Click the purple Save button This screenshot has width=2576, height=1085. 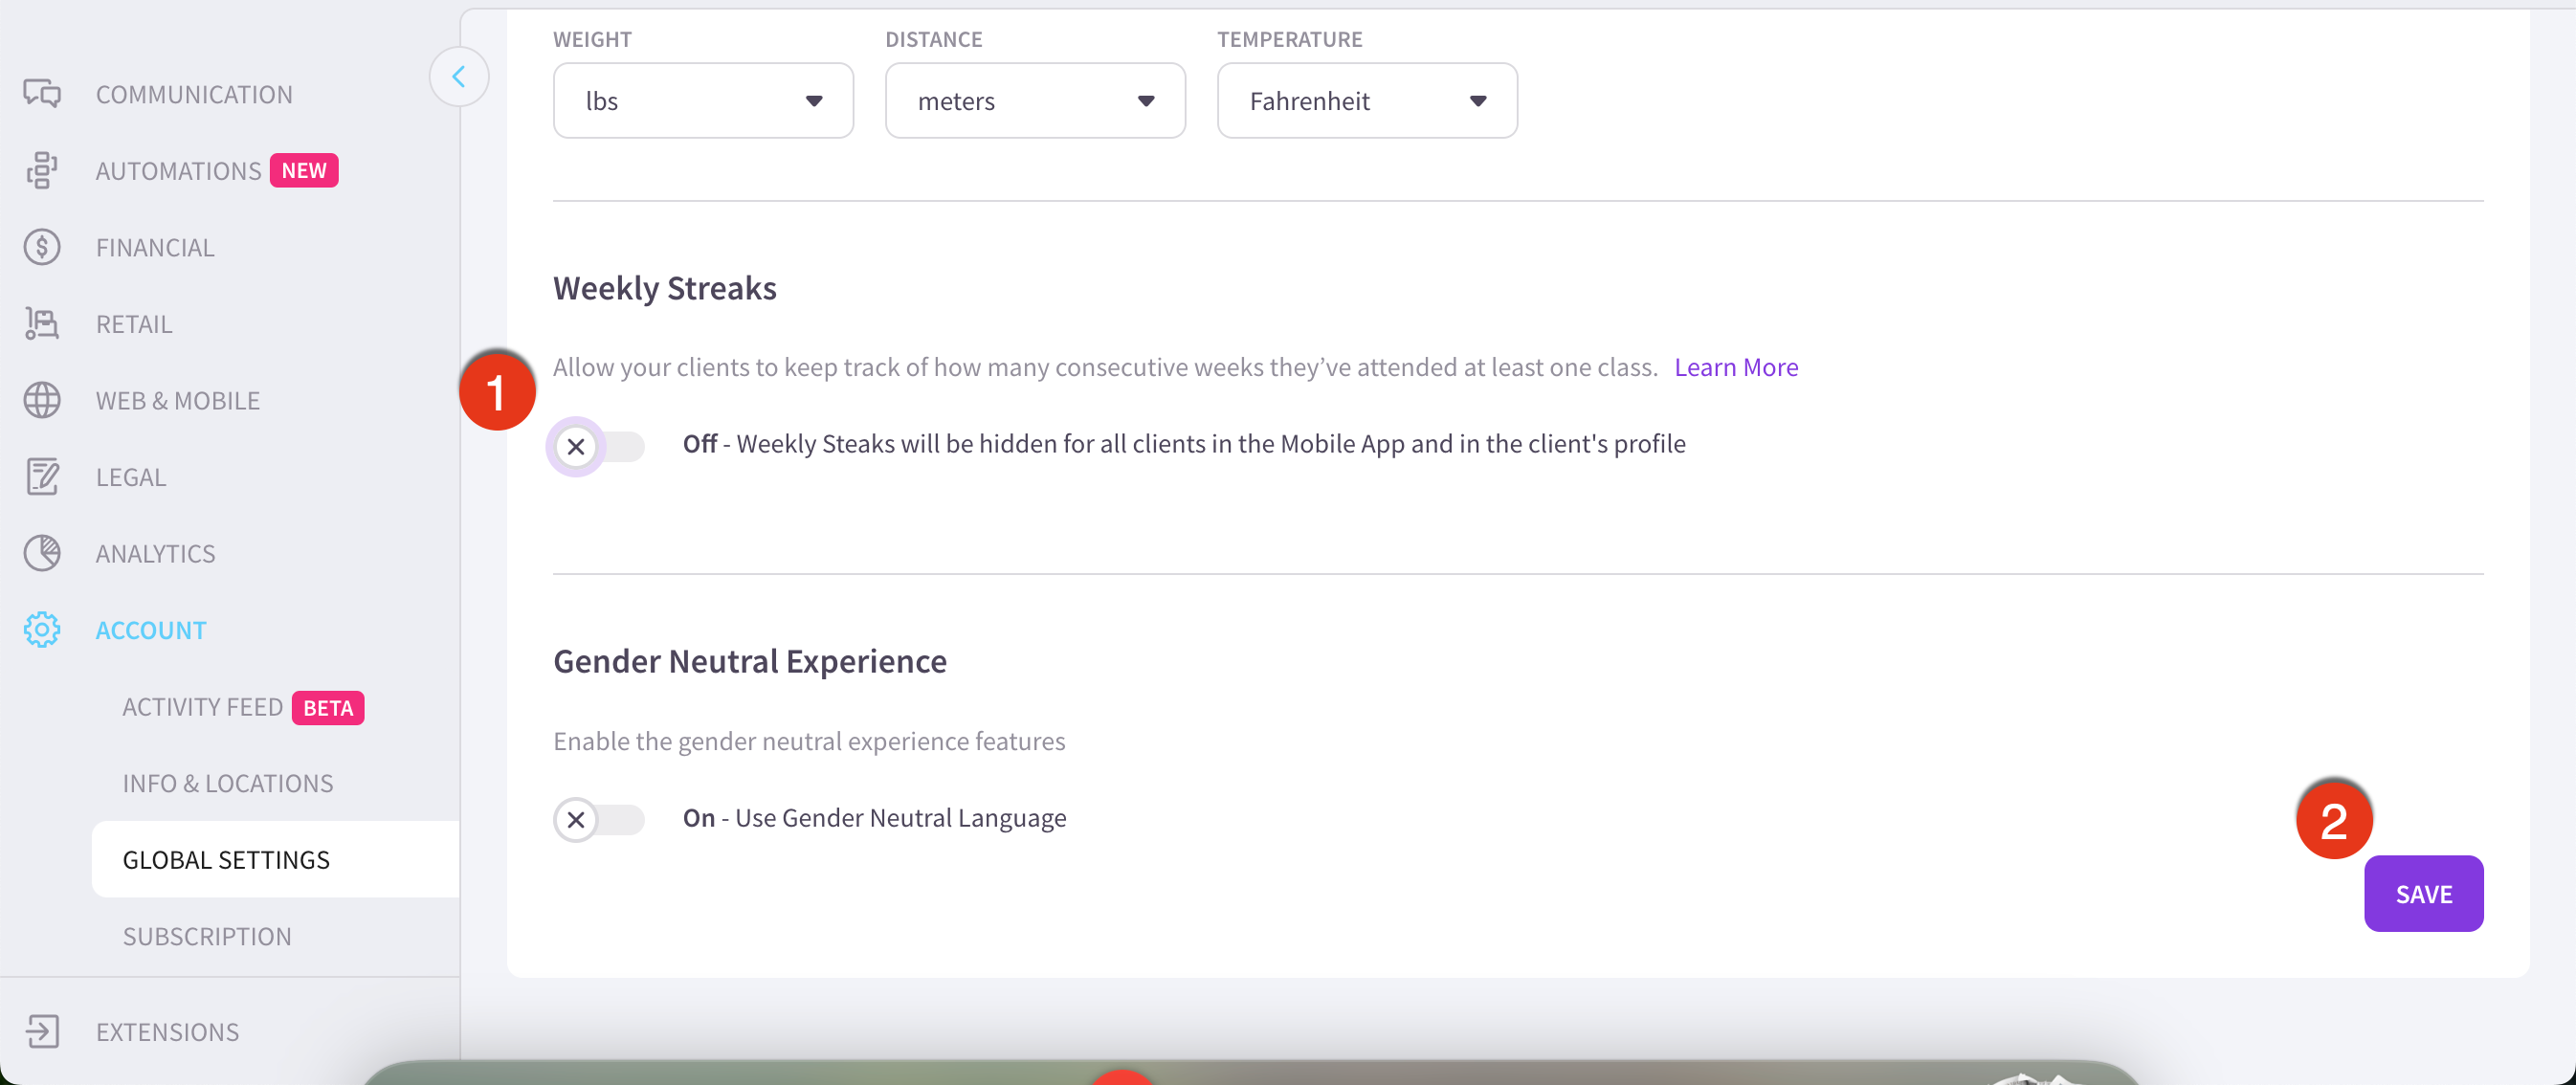2423,893
